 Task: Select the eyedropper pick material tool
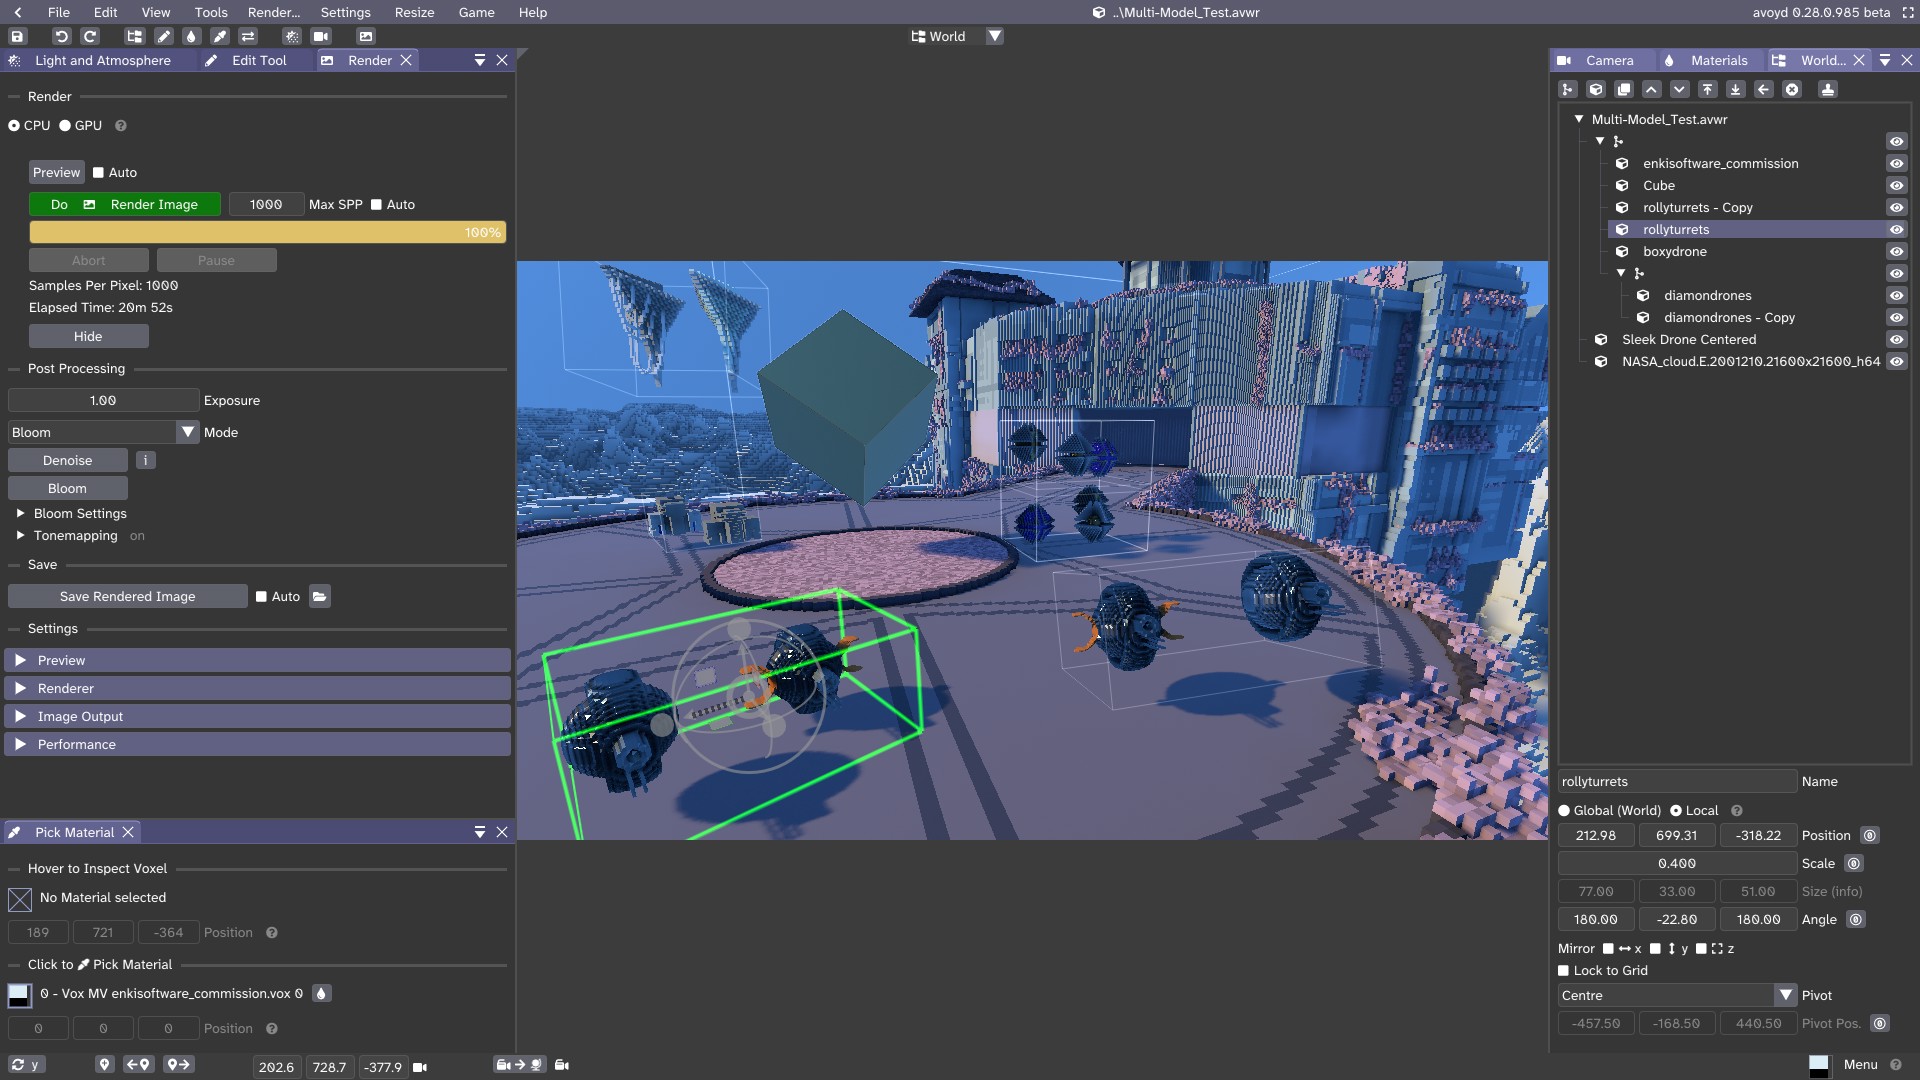pyautogui.click(x=219, y=36)
